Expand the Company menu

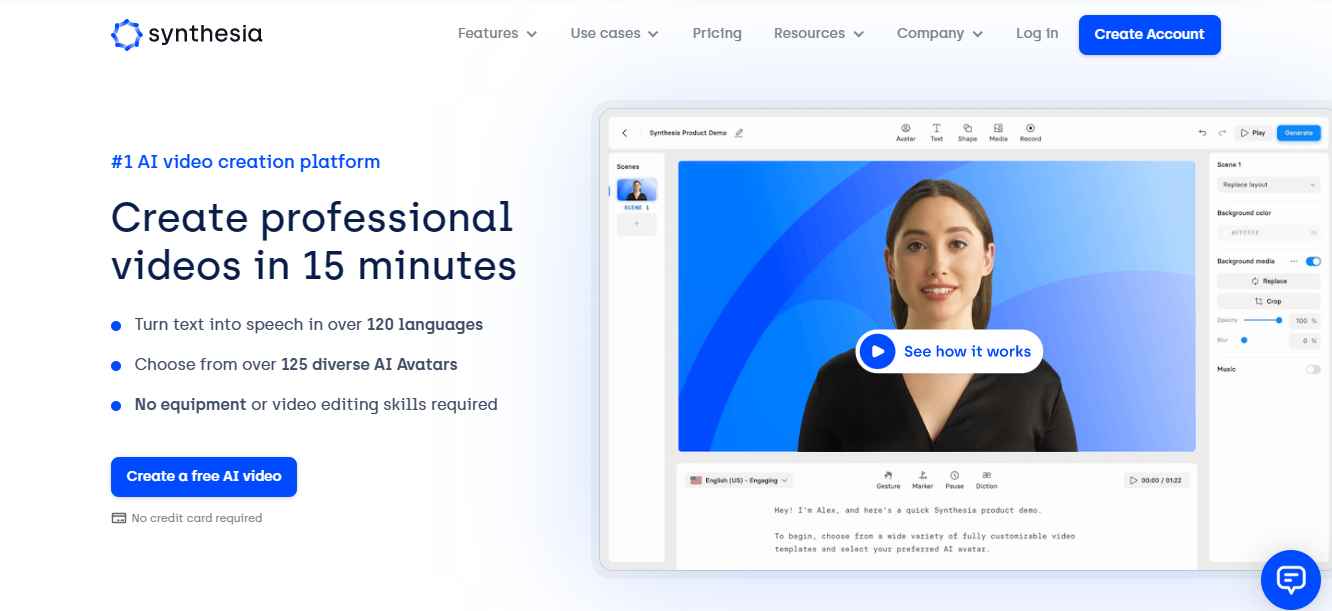[940, 34]
